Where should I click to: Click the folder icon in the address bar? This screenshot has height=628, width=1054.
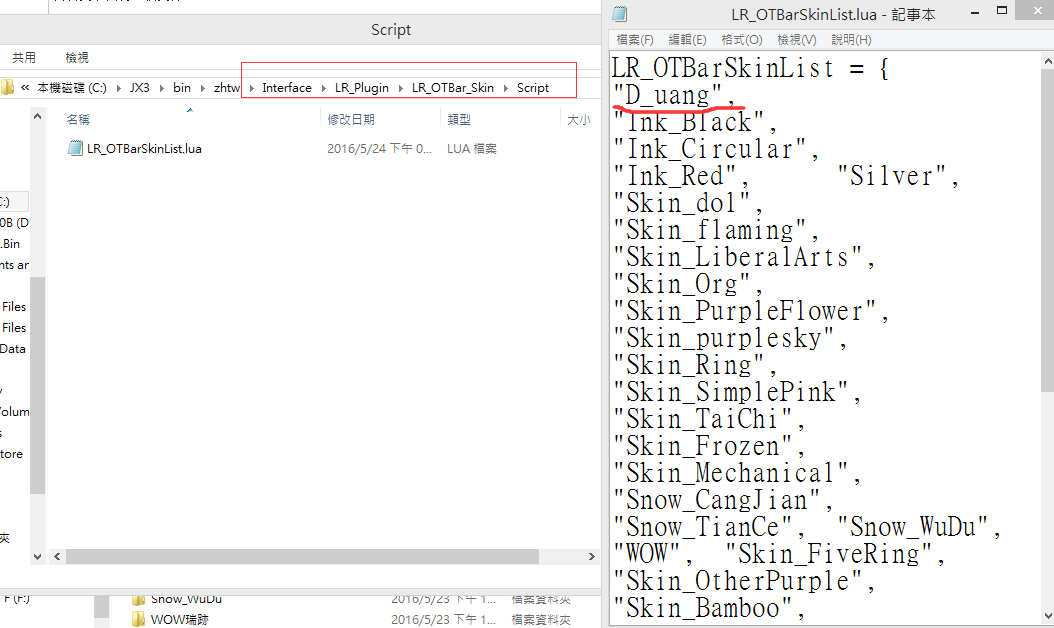point(6,88)
